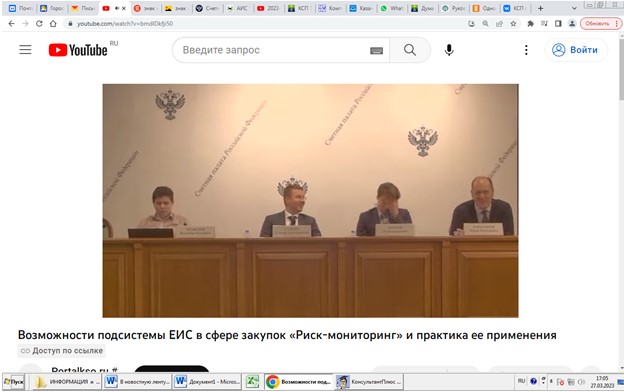Go back with browser back arrow
624x392 pixels.
11,23
